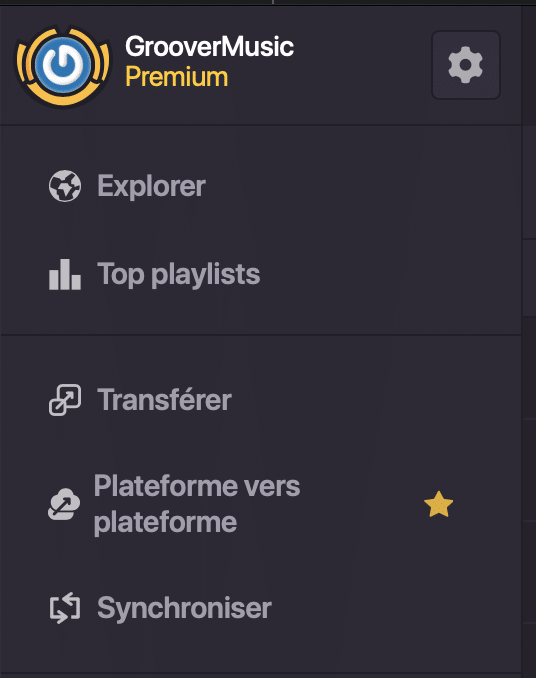
Task: Open Plateforme vers plateforme
Action: pyautogui.click(x=261, y=504)
